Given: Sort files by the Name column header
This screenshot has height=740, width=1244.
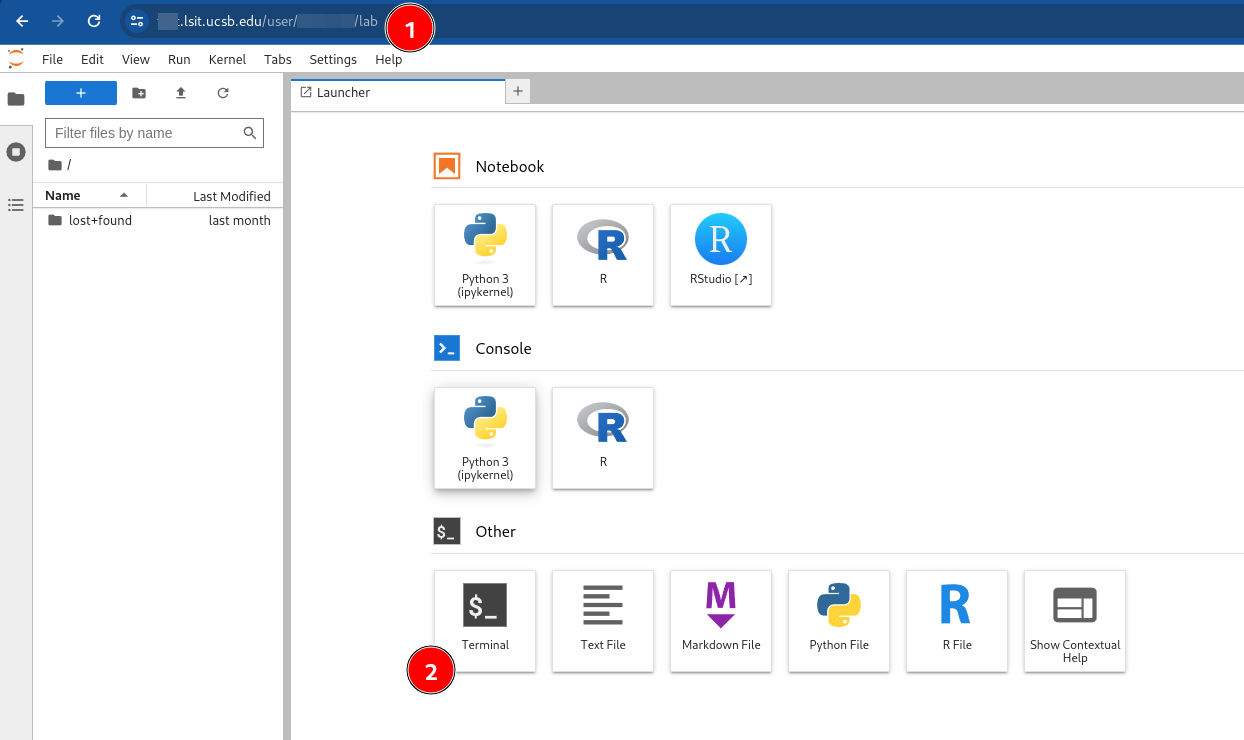Looking at the screenshot, I should 89,196.
